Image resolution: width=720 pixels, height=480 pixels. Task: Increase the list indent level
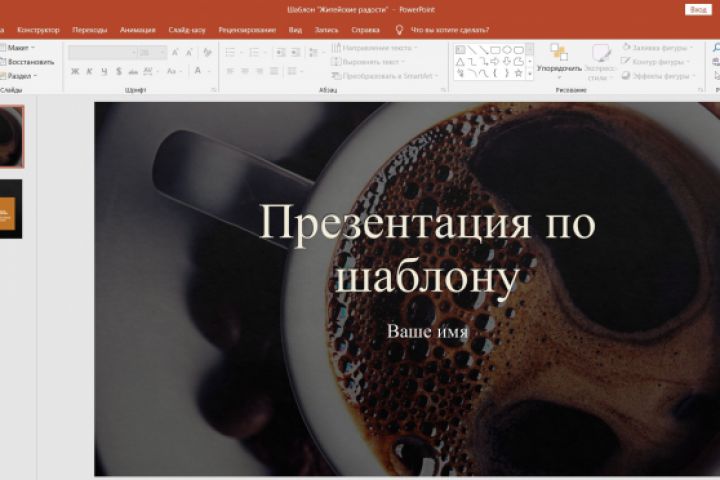295,52
